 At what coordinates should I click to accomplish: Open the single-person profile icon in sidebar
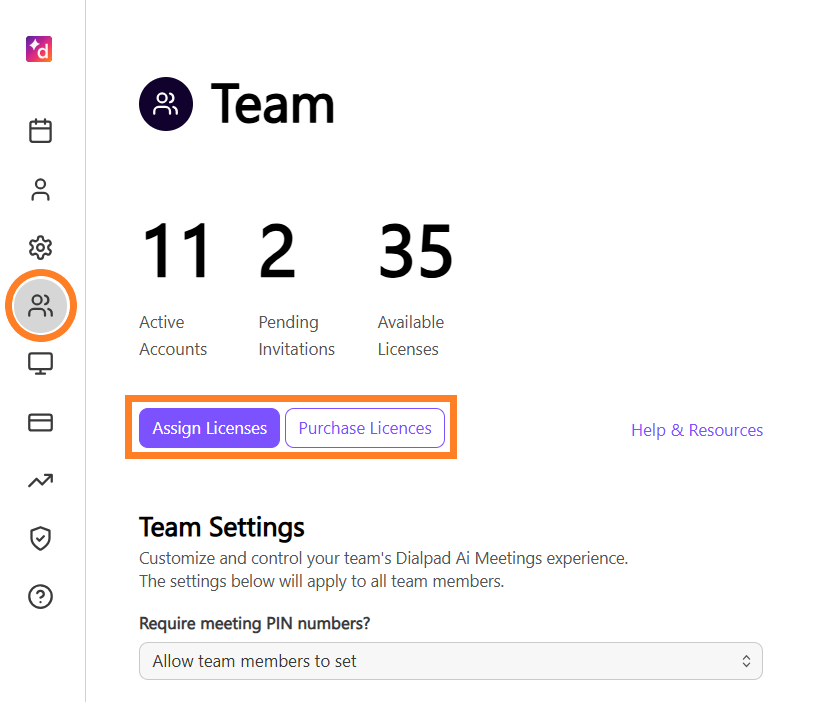tap(40, 189)
